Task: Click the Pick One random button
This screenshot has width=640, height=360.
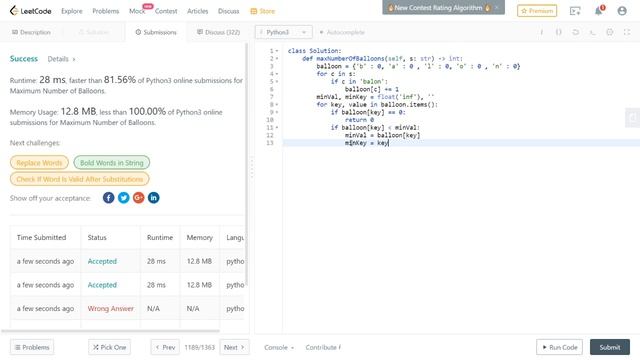Action: pos(109,347)
